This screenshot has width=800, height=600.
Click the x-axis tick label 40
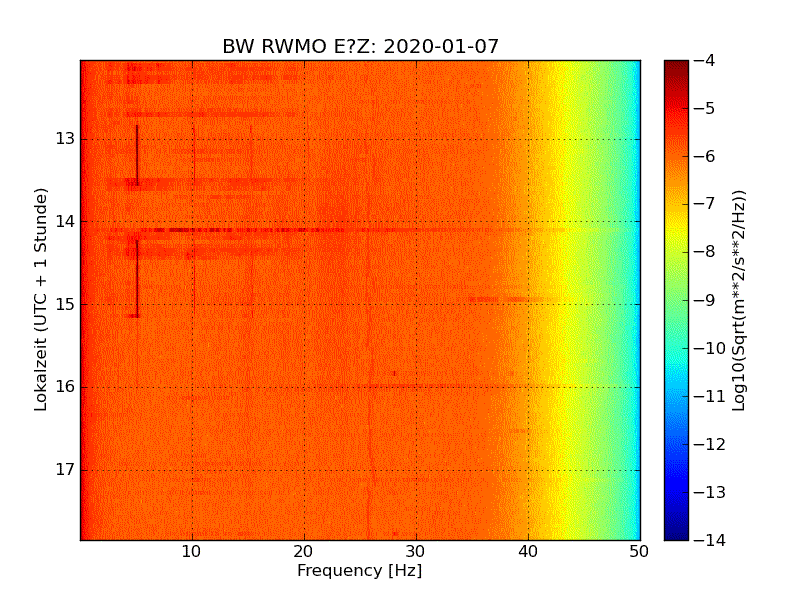pos(528,552)
